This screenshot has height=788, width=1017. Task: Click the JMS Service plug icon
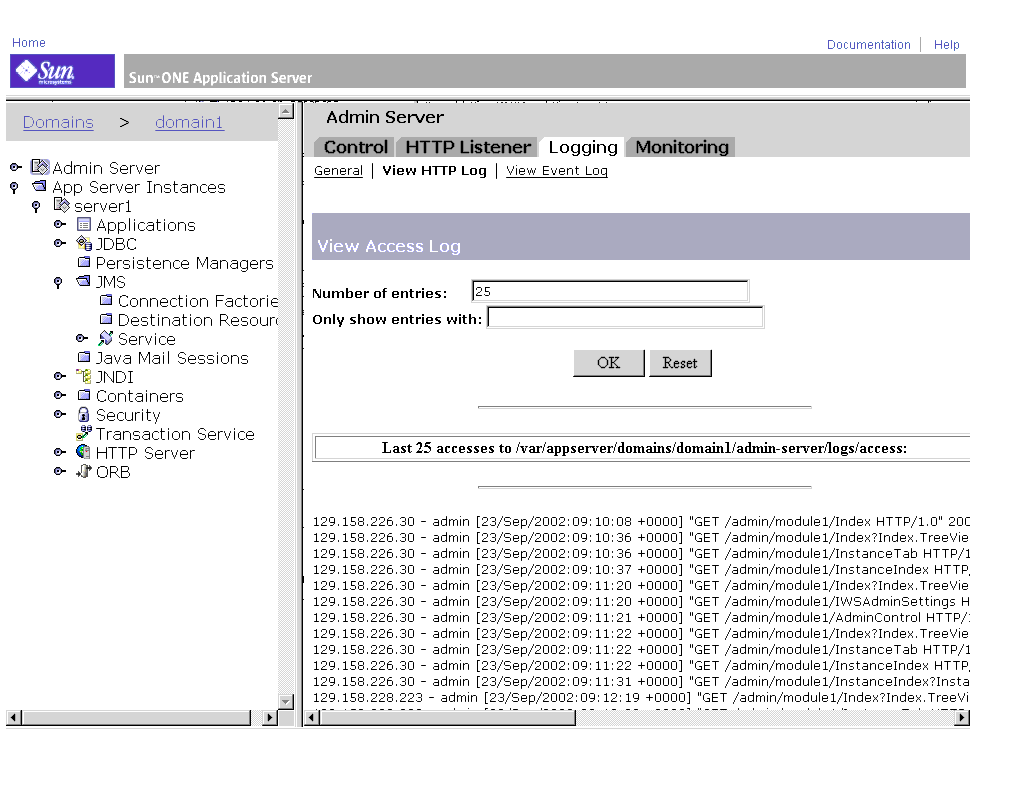pos(105,338)
